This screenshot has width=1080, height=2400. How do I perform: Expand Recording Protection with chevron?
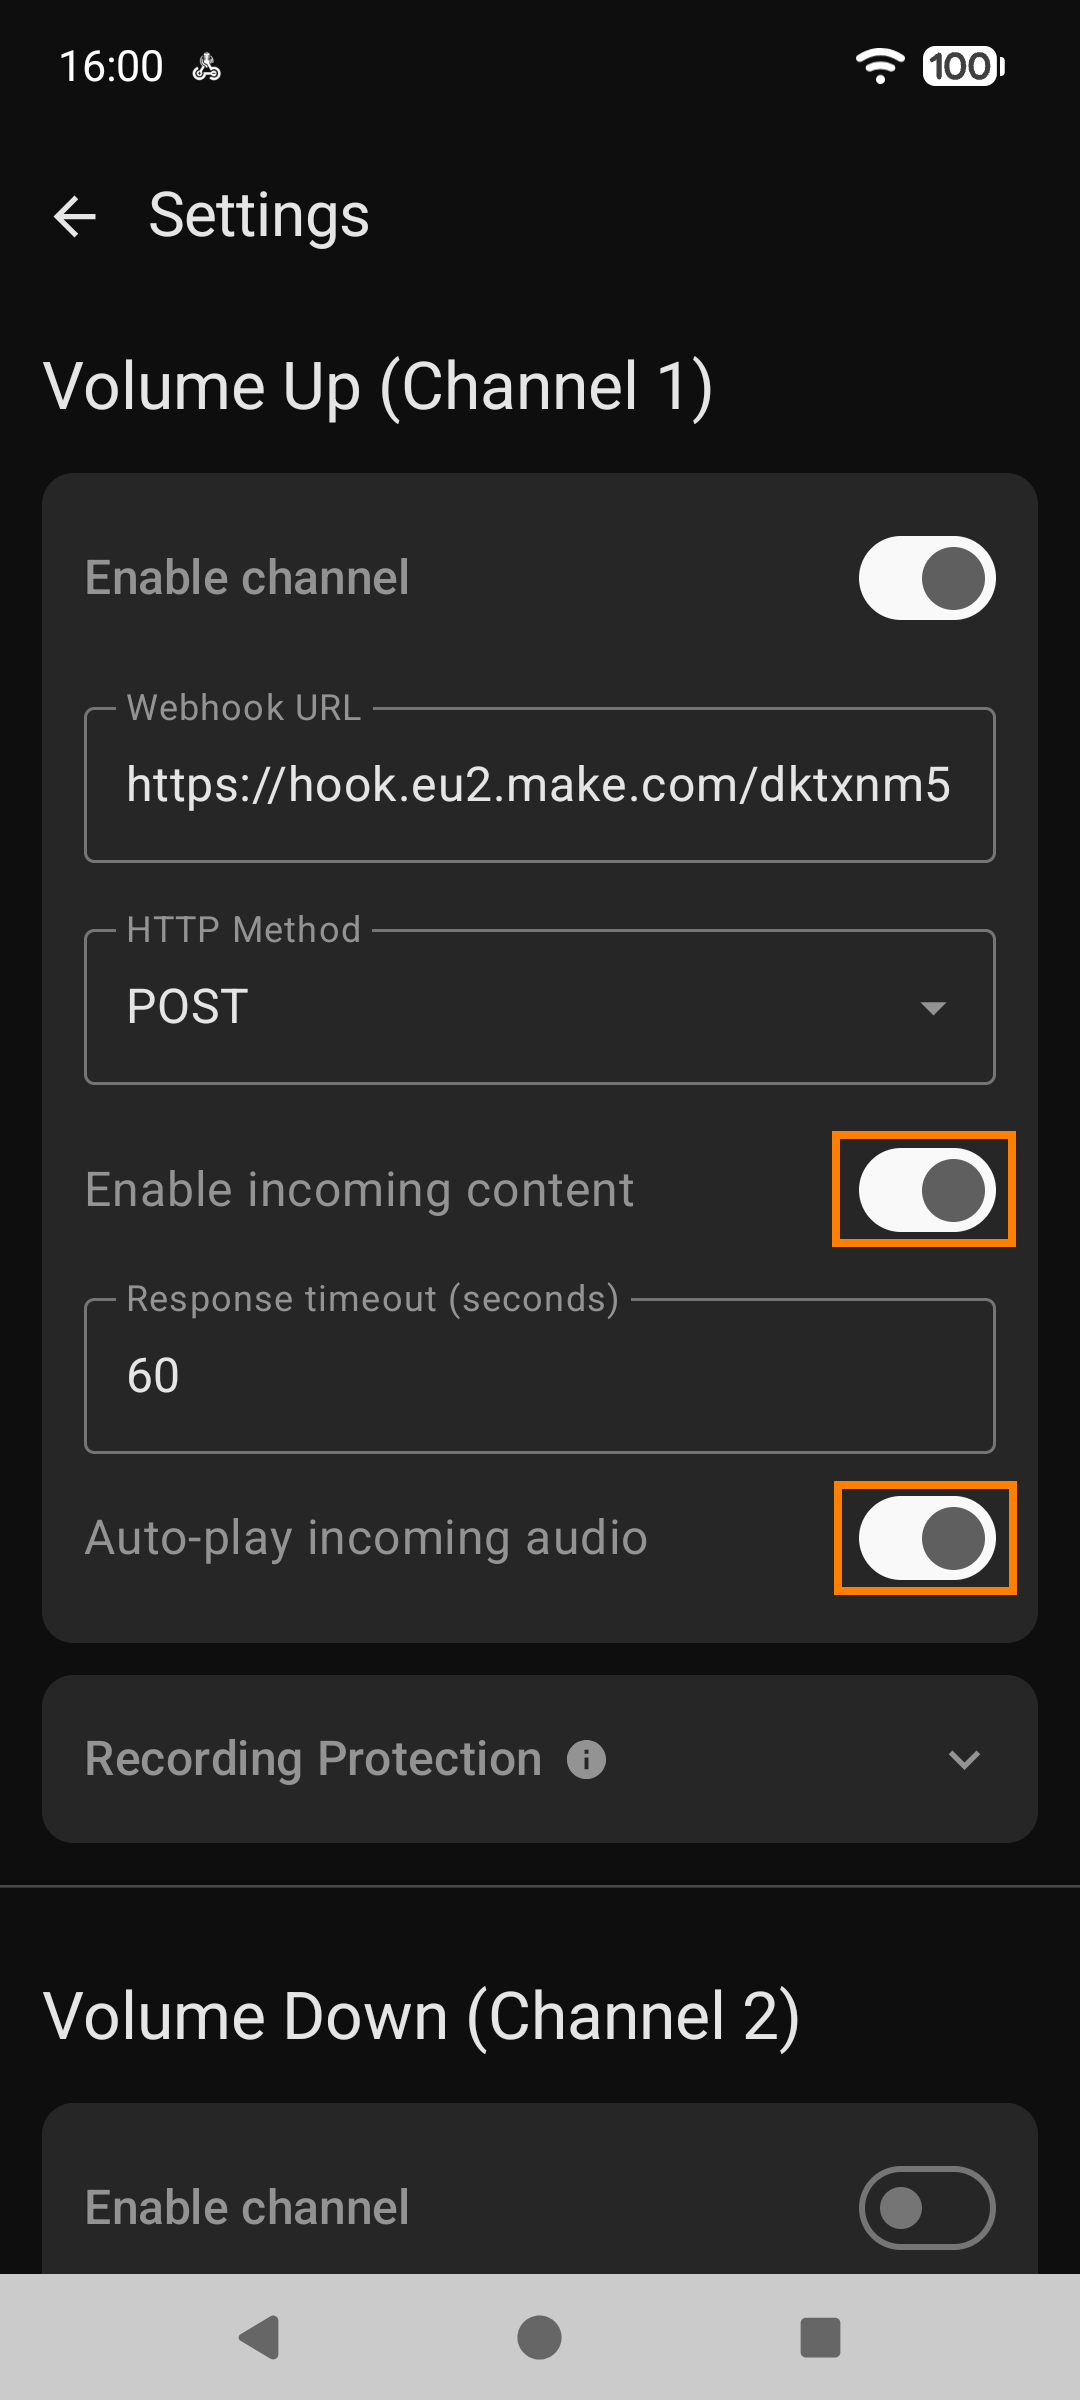point(964,1759)
